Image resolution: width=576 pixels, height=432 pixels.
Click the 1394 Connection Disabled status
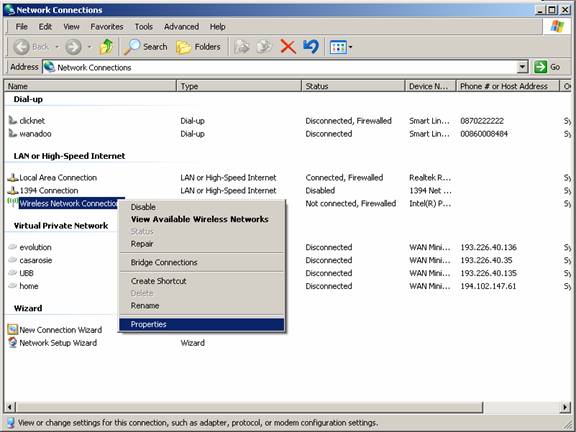[320, 191]
